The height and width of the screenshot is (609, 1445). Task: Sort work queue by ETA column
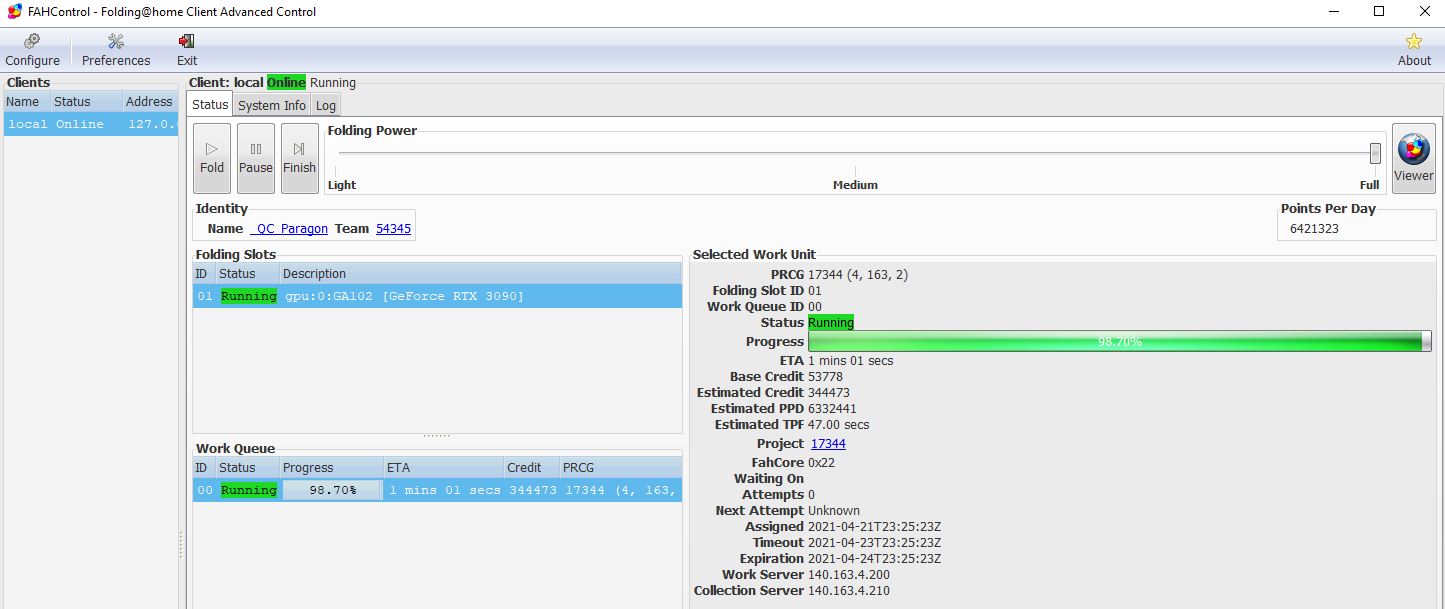pos(444,468)
